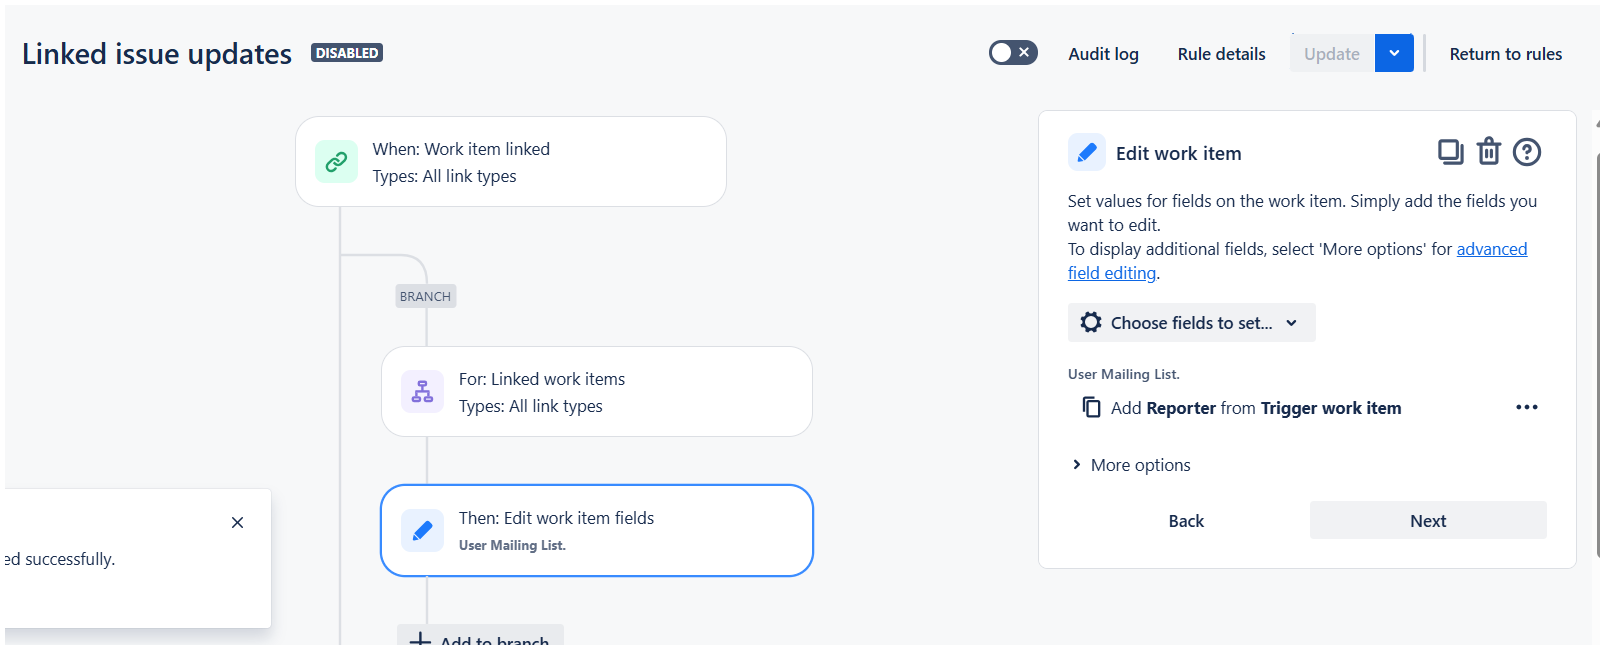Click the branch icon on Linked work items
Image resolution: width=1605 pixels, height=650 pixels.
point(422,391)
